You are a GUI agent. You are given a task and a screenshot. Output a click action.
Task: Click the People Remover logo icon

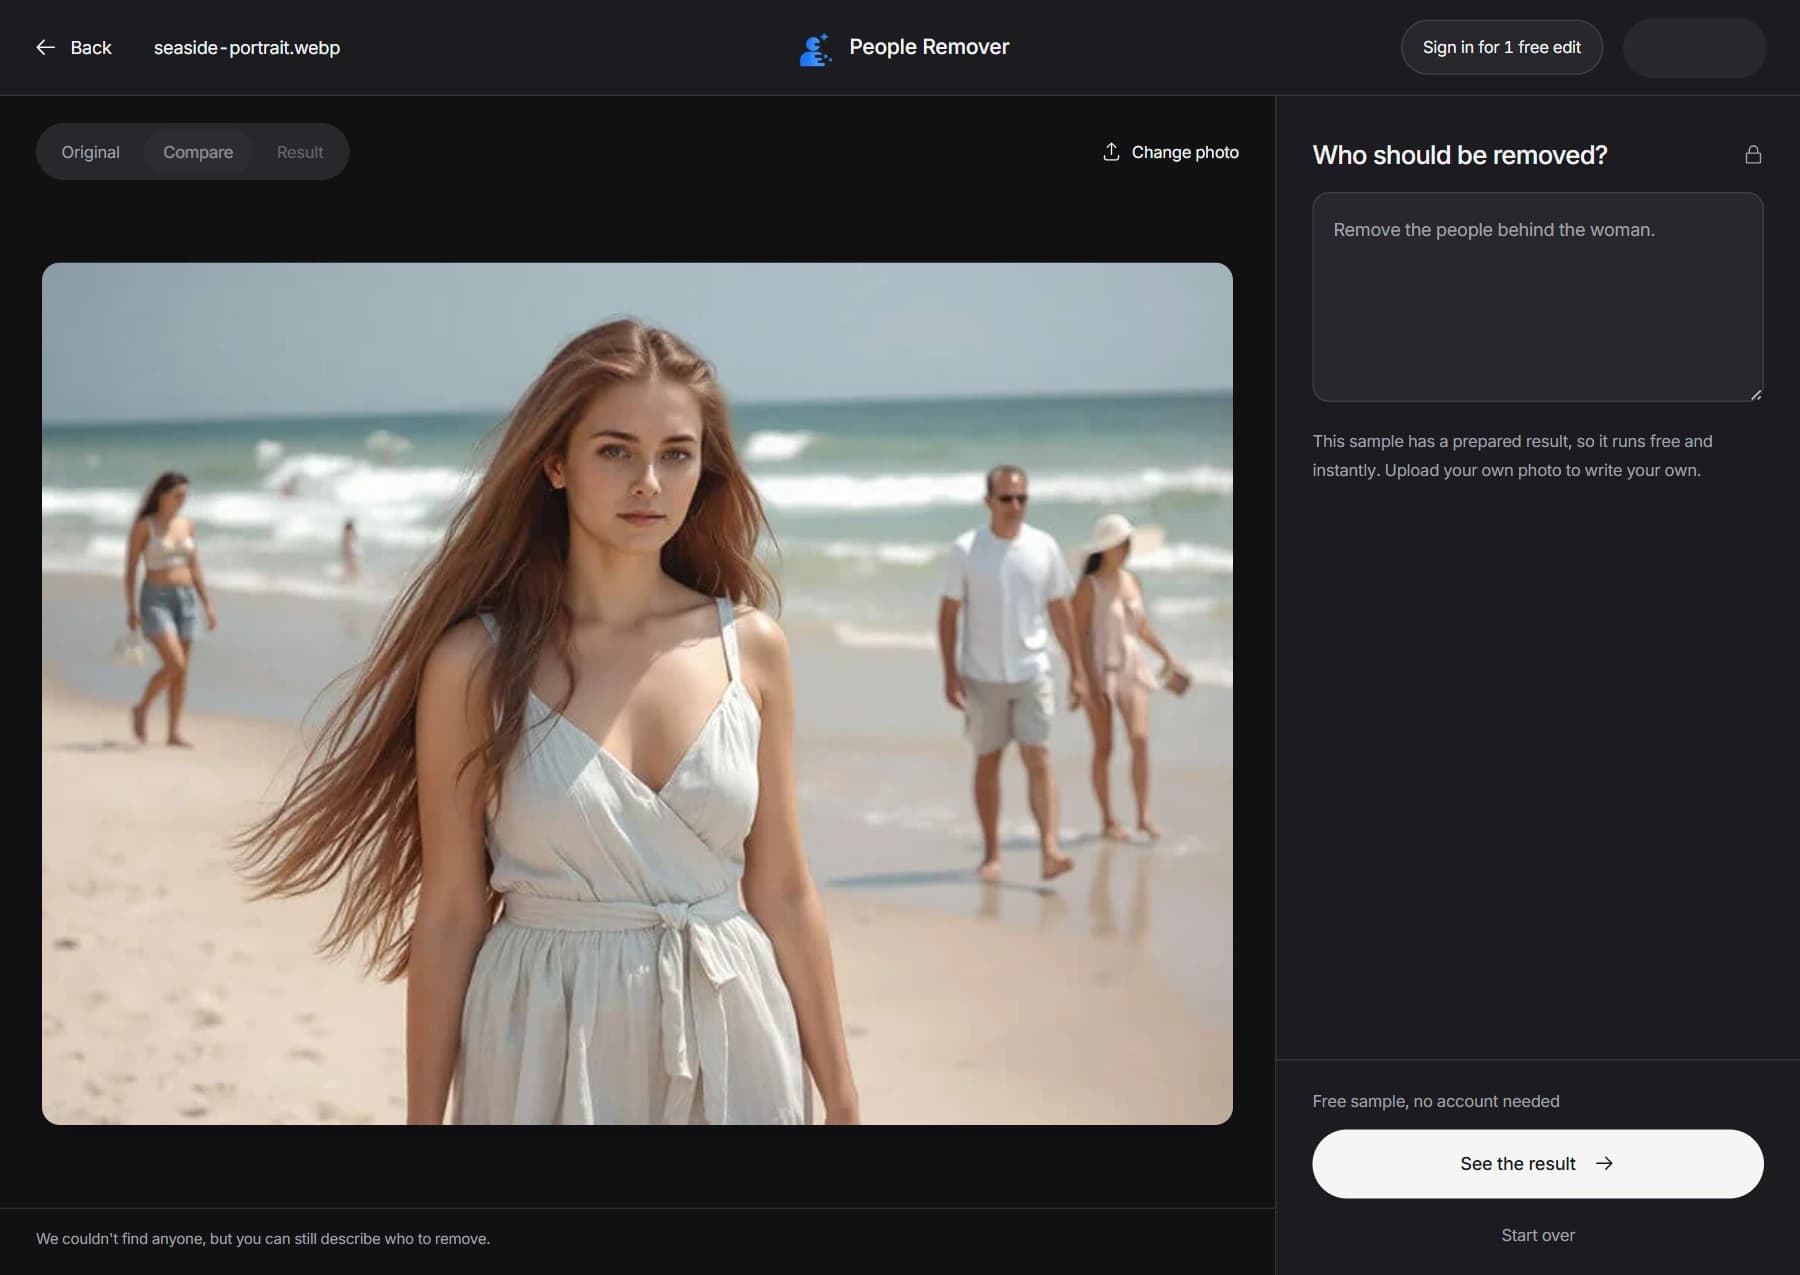click(815, 49)
